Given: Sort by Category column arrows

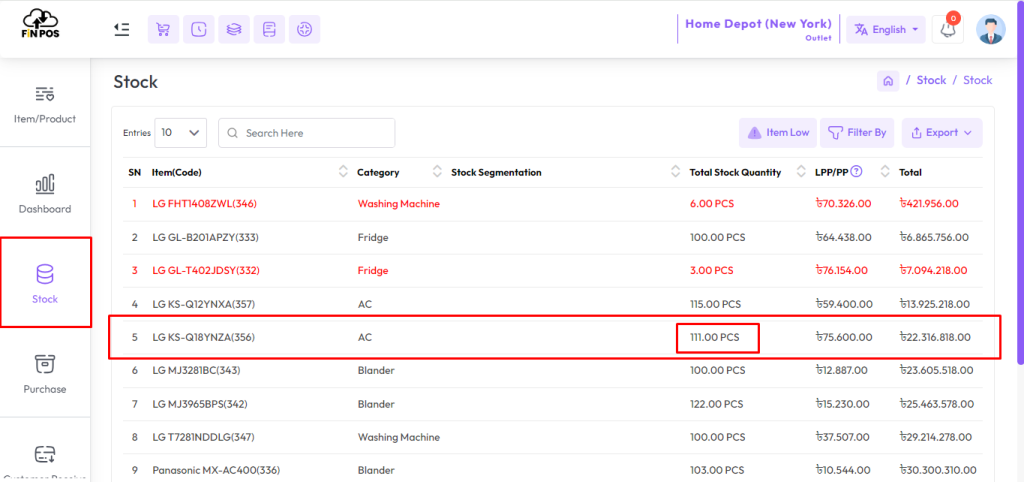Looking at the screenshot, I should pyautogui.click(x=438, y=172).
